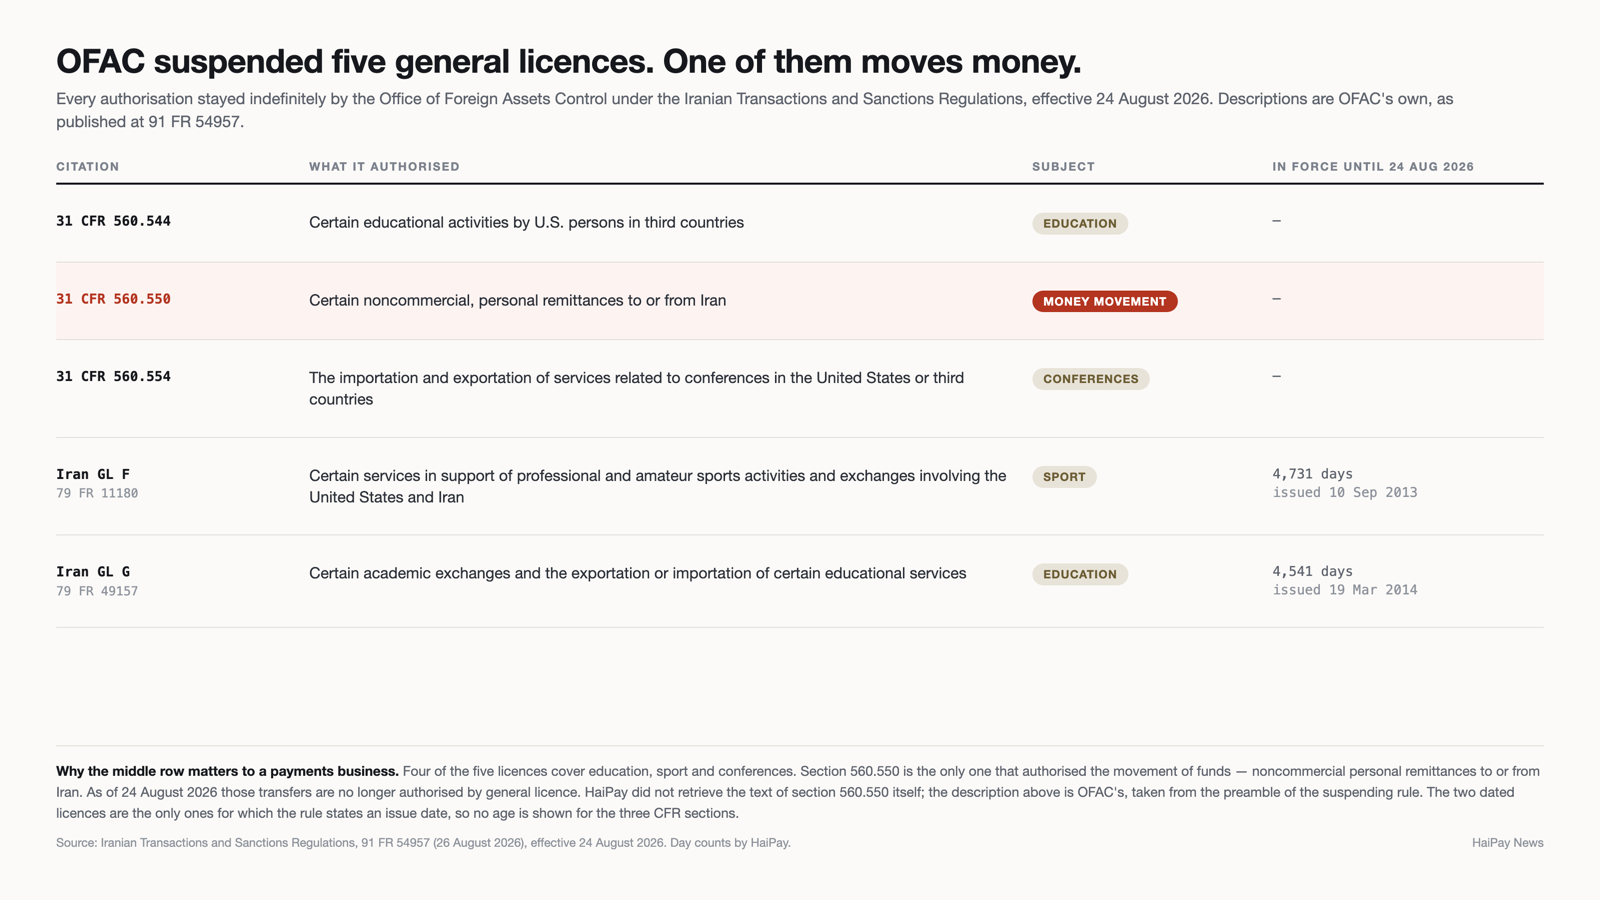
Task: Click the EDUCATION tag for Iran GL G
Action: click(1080, 574)
